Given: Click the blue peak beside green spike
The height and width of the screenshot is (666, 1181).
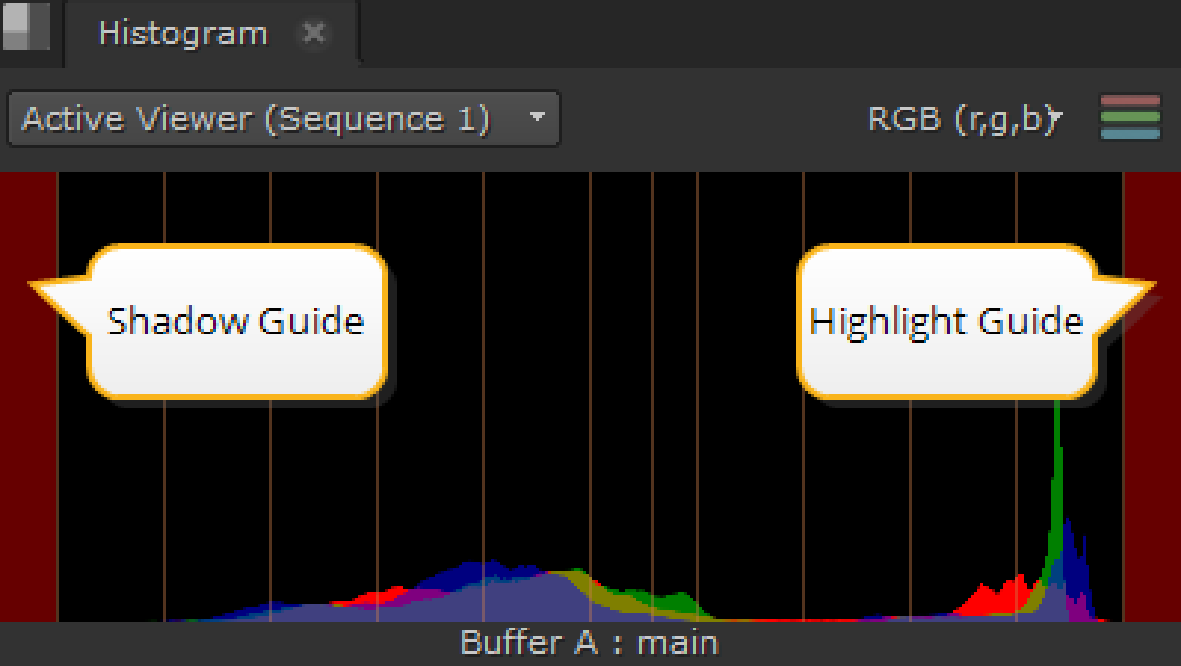Looking at the screenshot, I should [1070, 560].
